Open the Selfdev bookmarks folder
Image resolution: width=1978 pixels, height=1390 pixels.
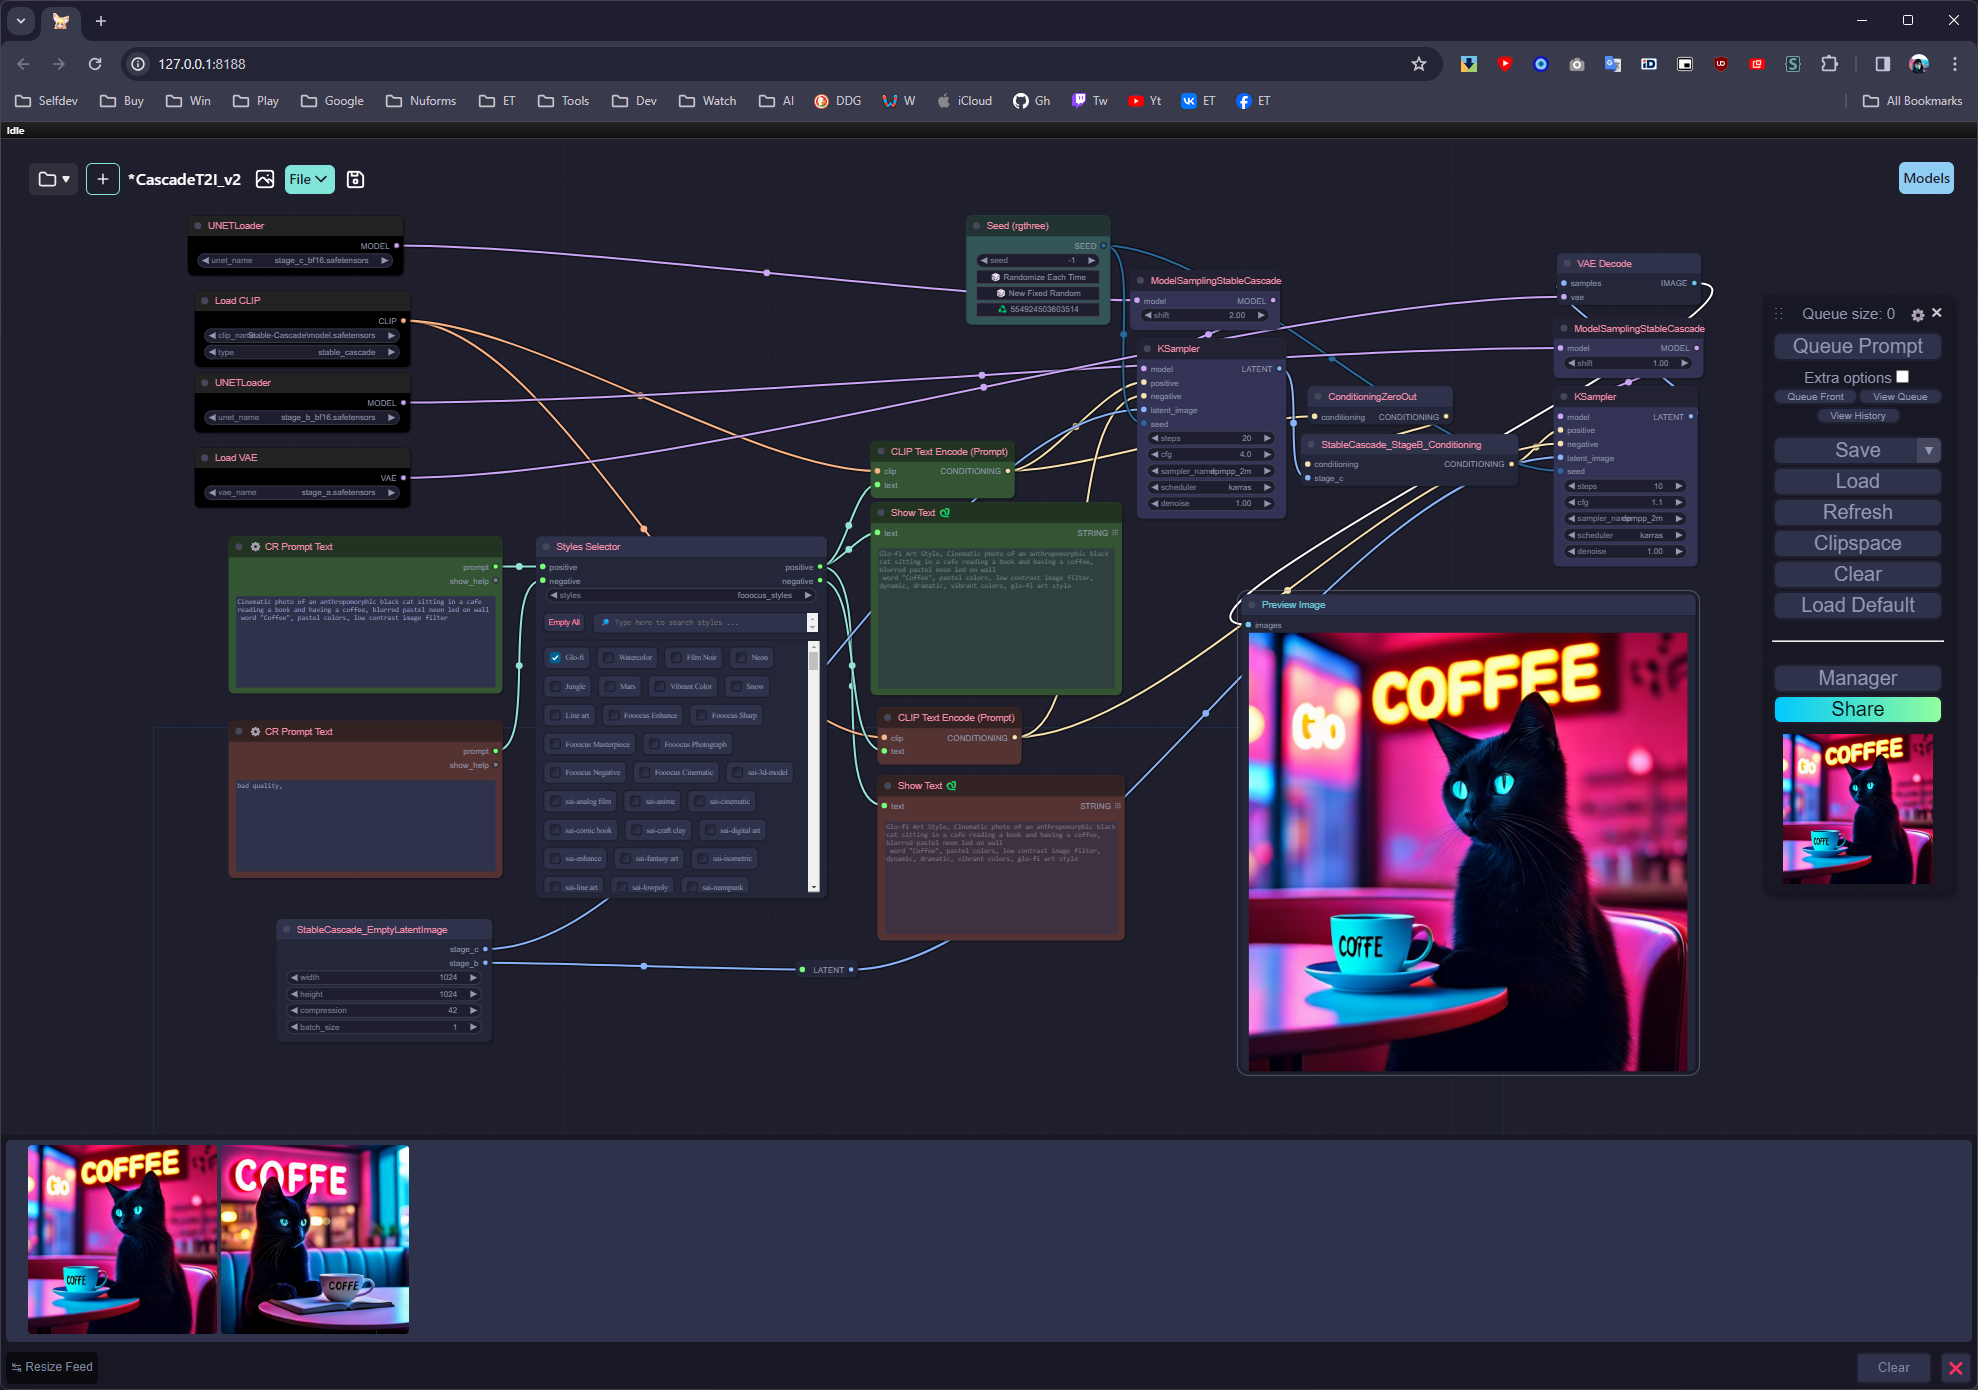click(47, 101)
